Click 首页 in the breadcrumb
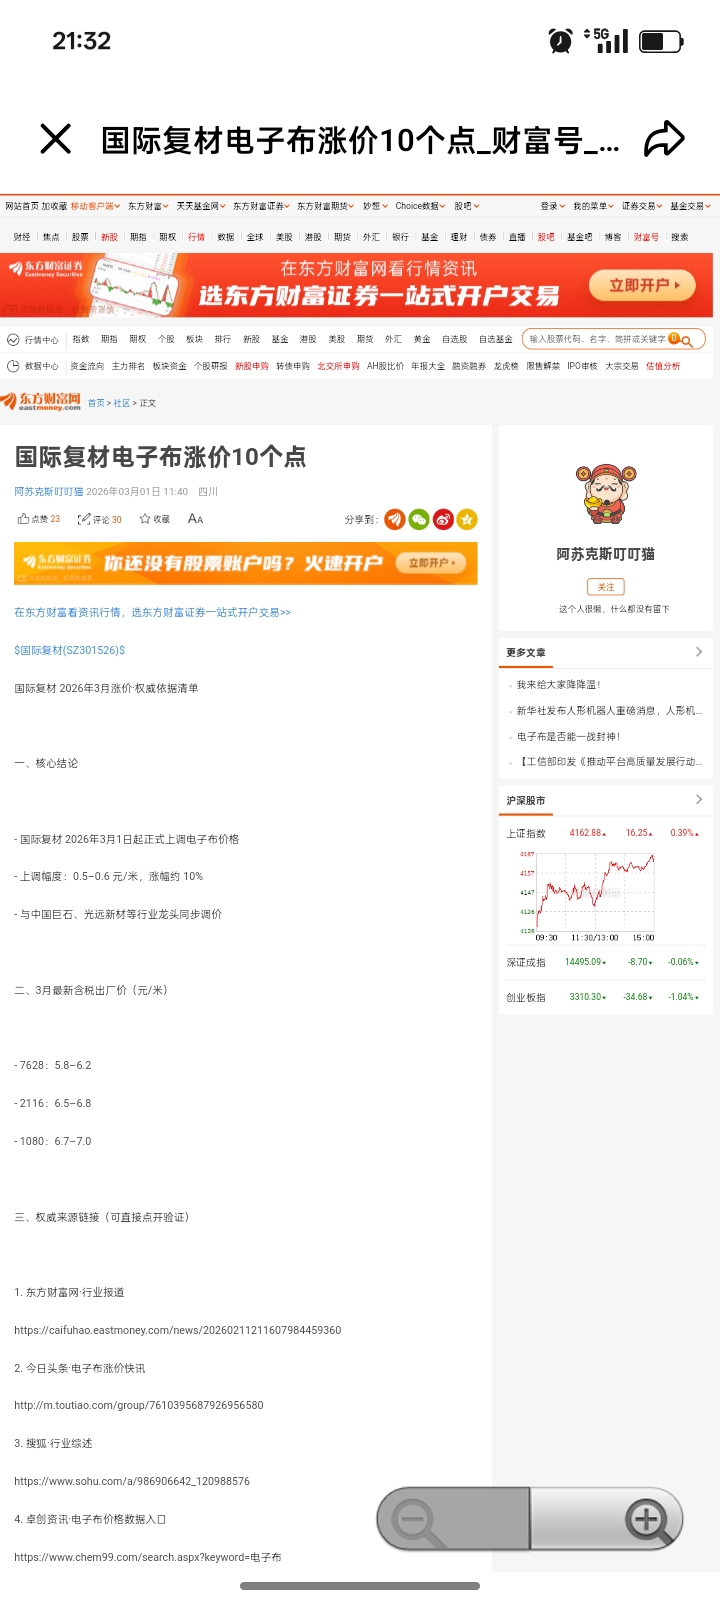The height and width of the screenshot is (1604, 720). point(96,403)
